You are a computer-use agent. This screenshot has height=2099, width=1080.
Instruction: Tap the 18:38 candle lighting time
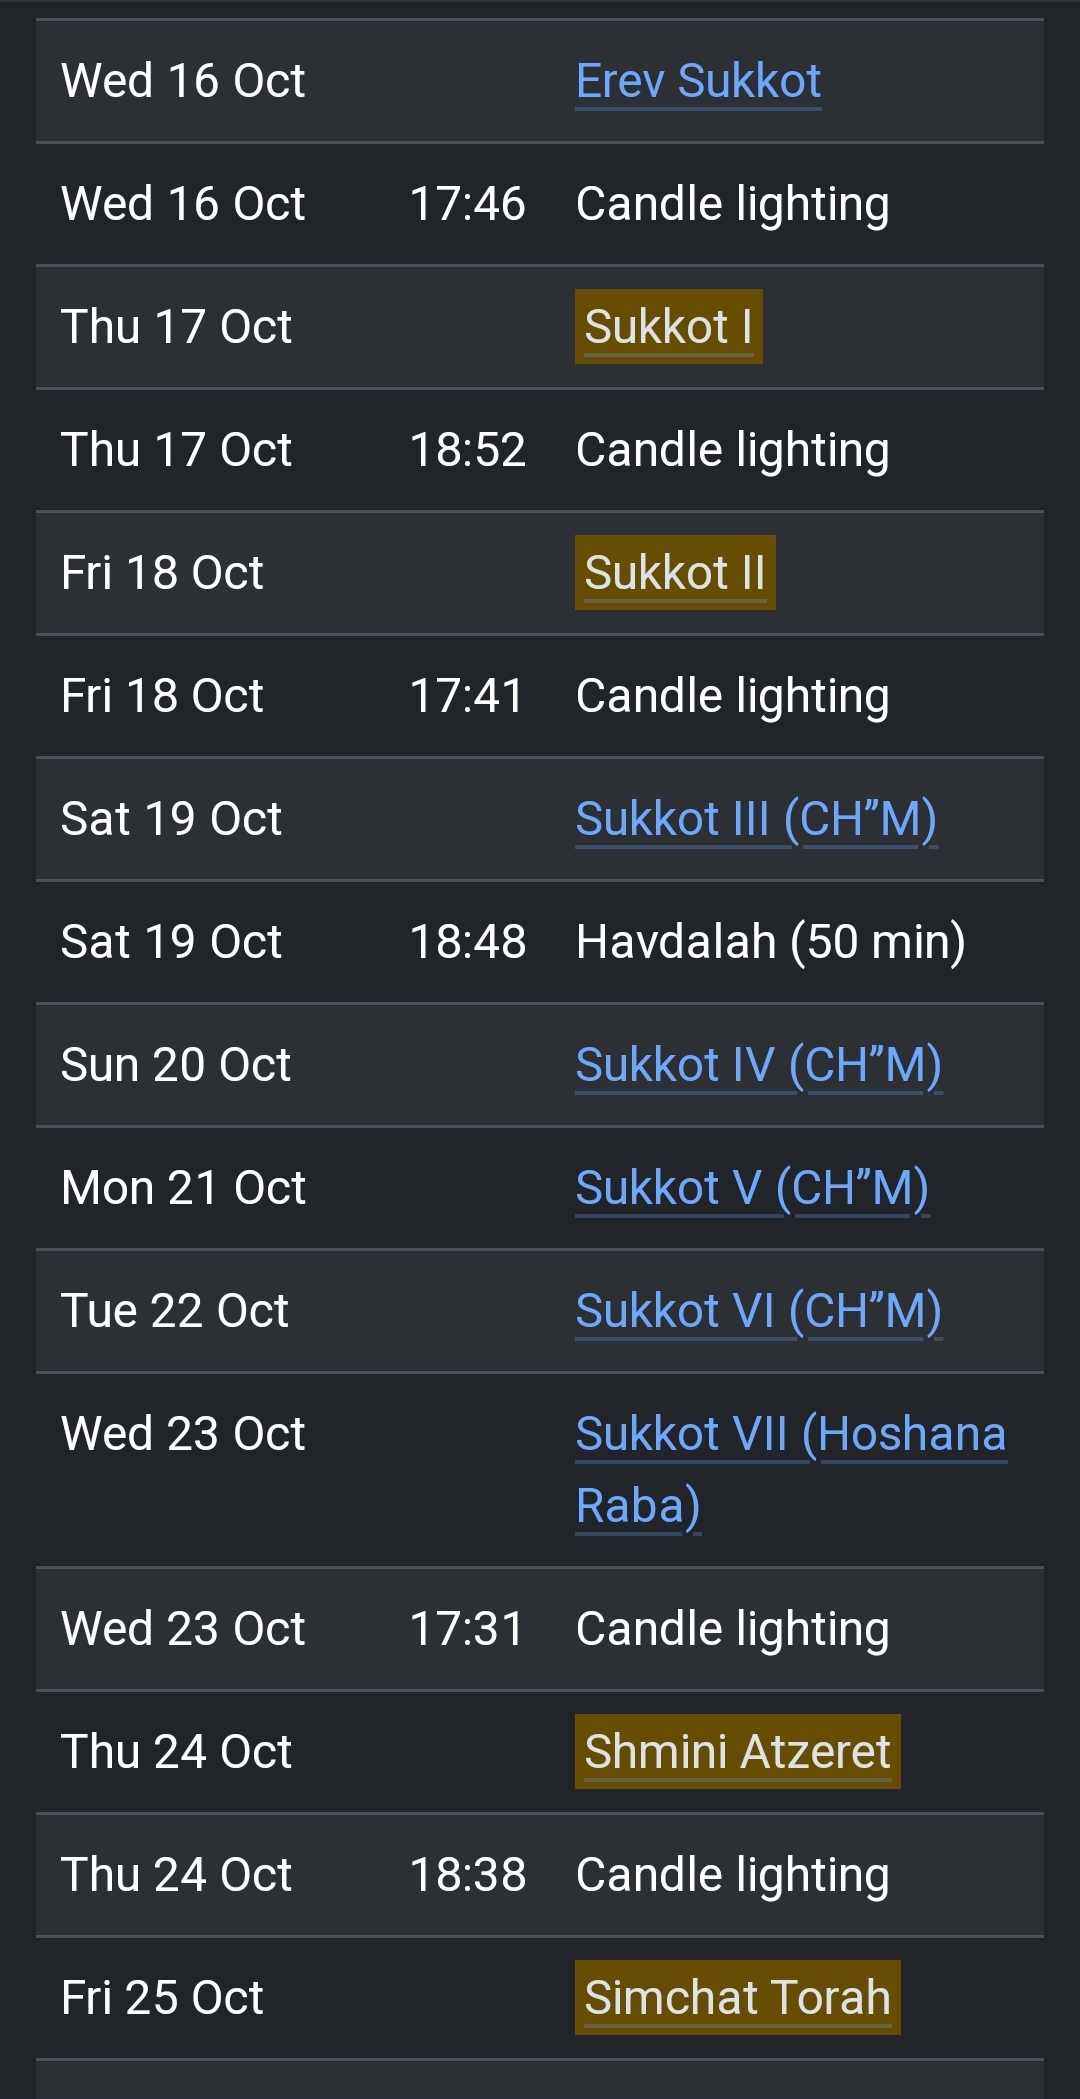(467, 1875)
